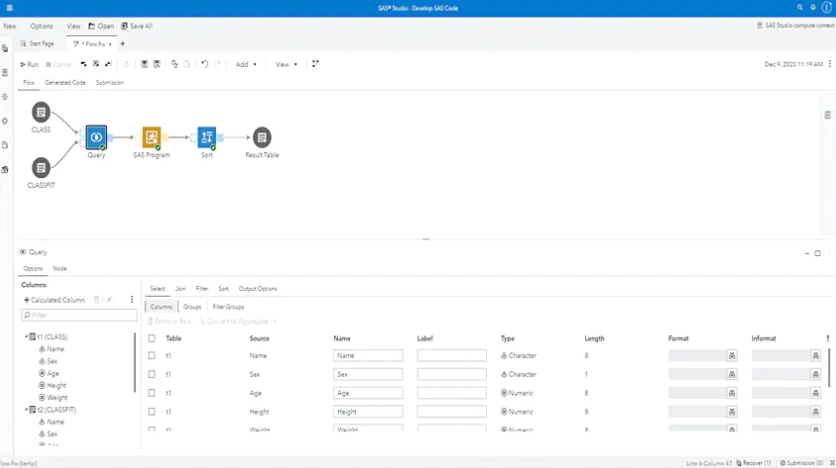836x468 pixels.
Task: Select the Result Table node
Action: 262,138
